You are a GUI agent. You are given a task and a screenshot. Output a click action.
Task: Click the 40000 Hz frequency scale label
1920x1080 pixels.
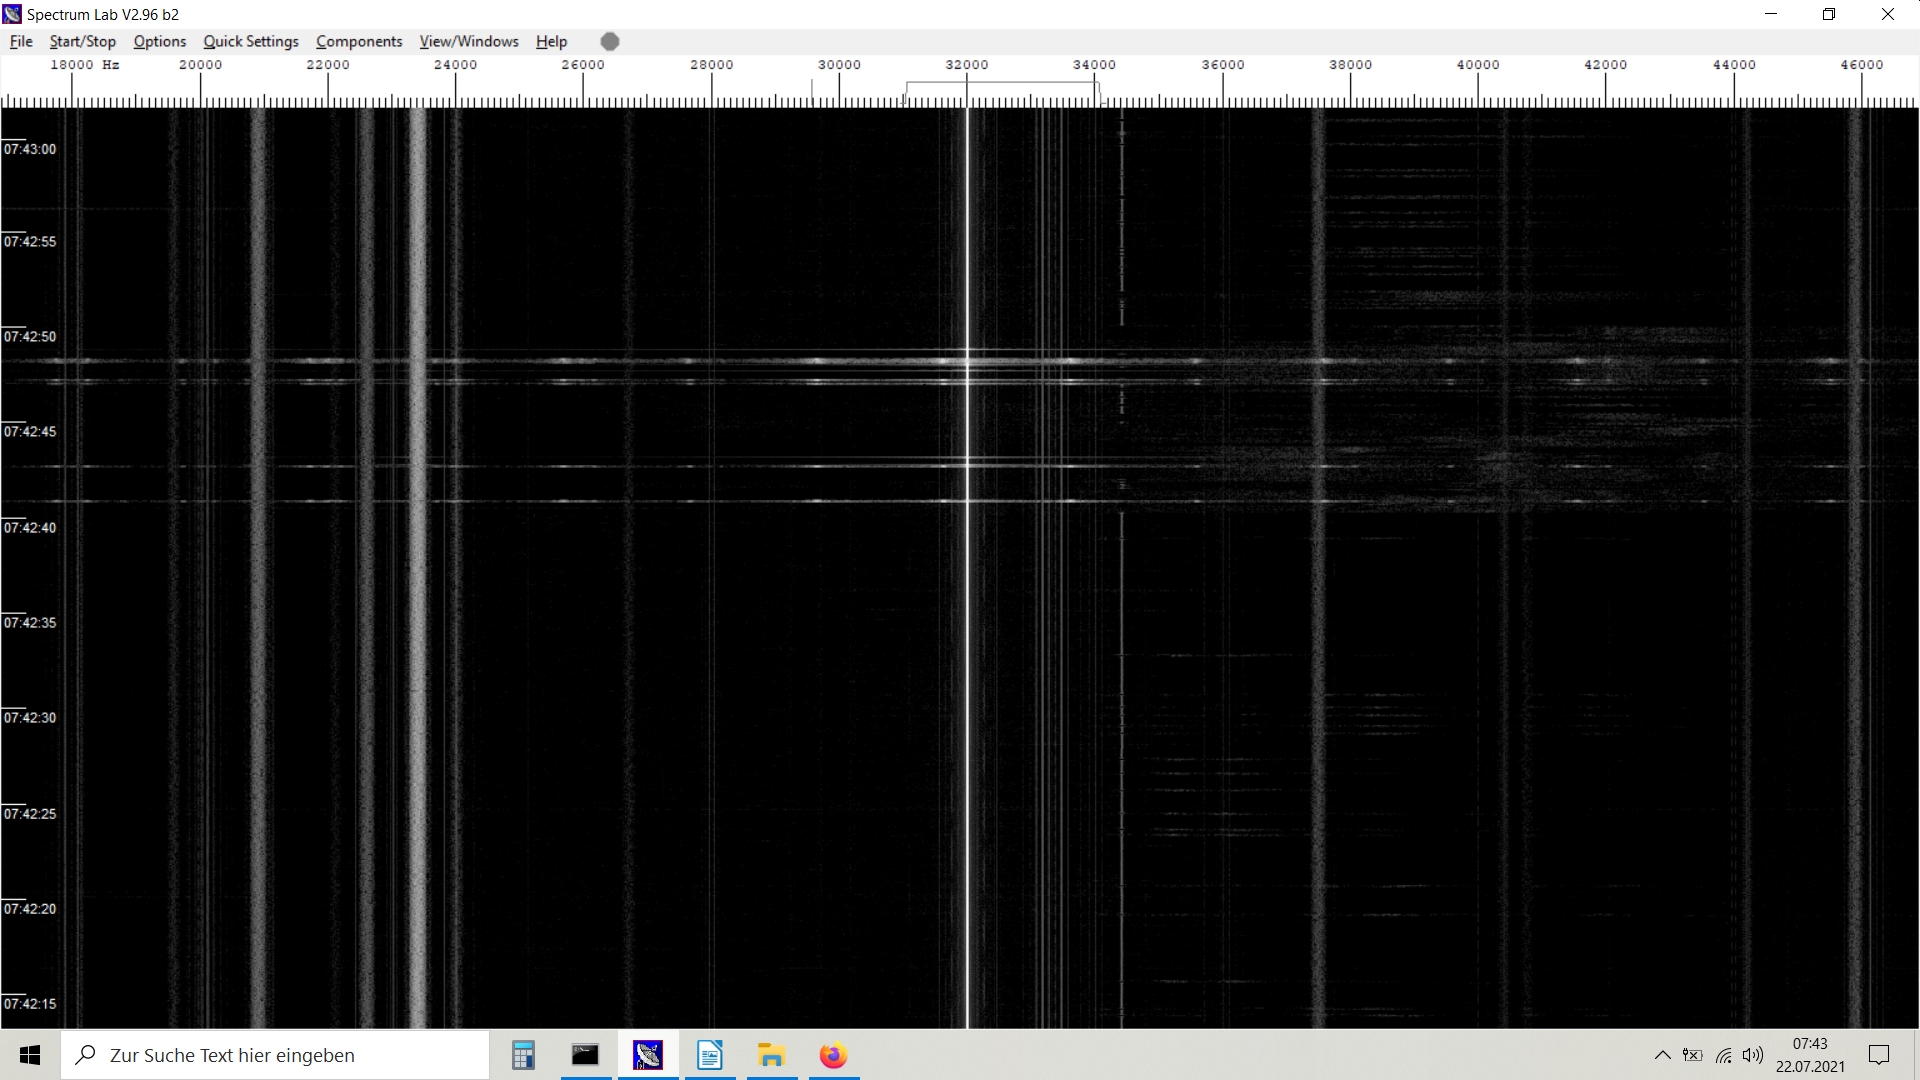(1478, 65)
